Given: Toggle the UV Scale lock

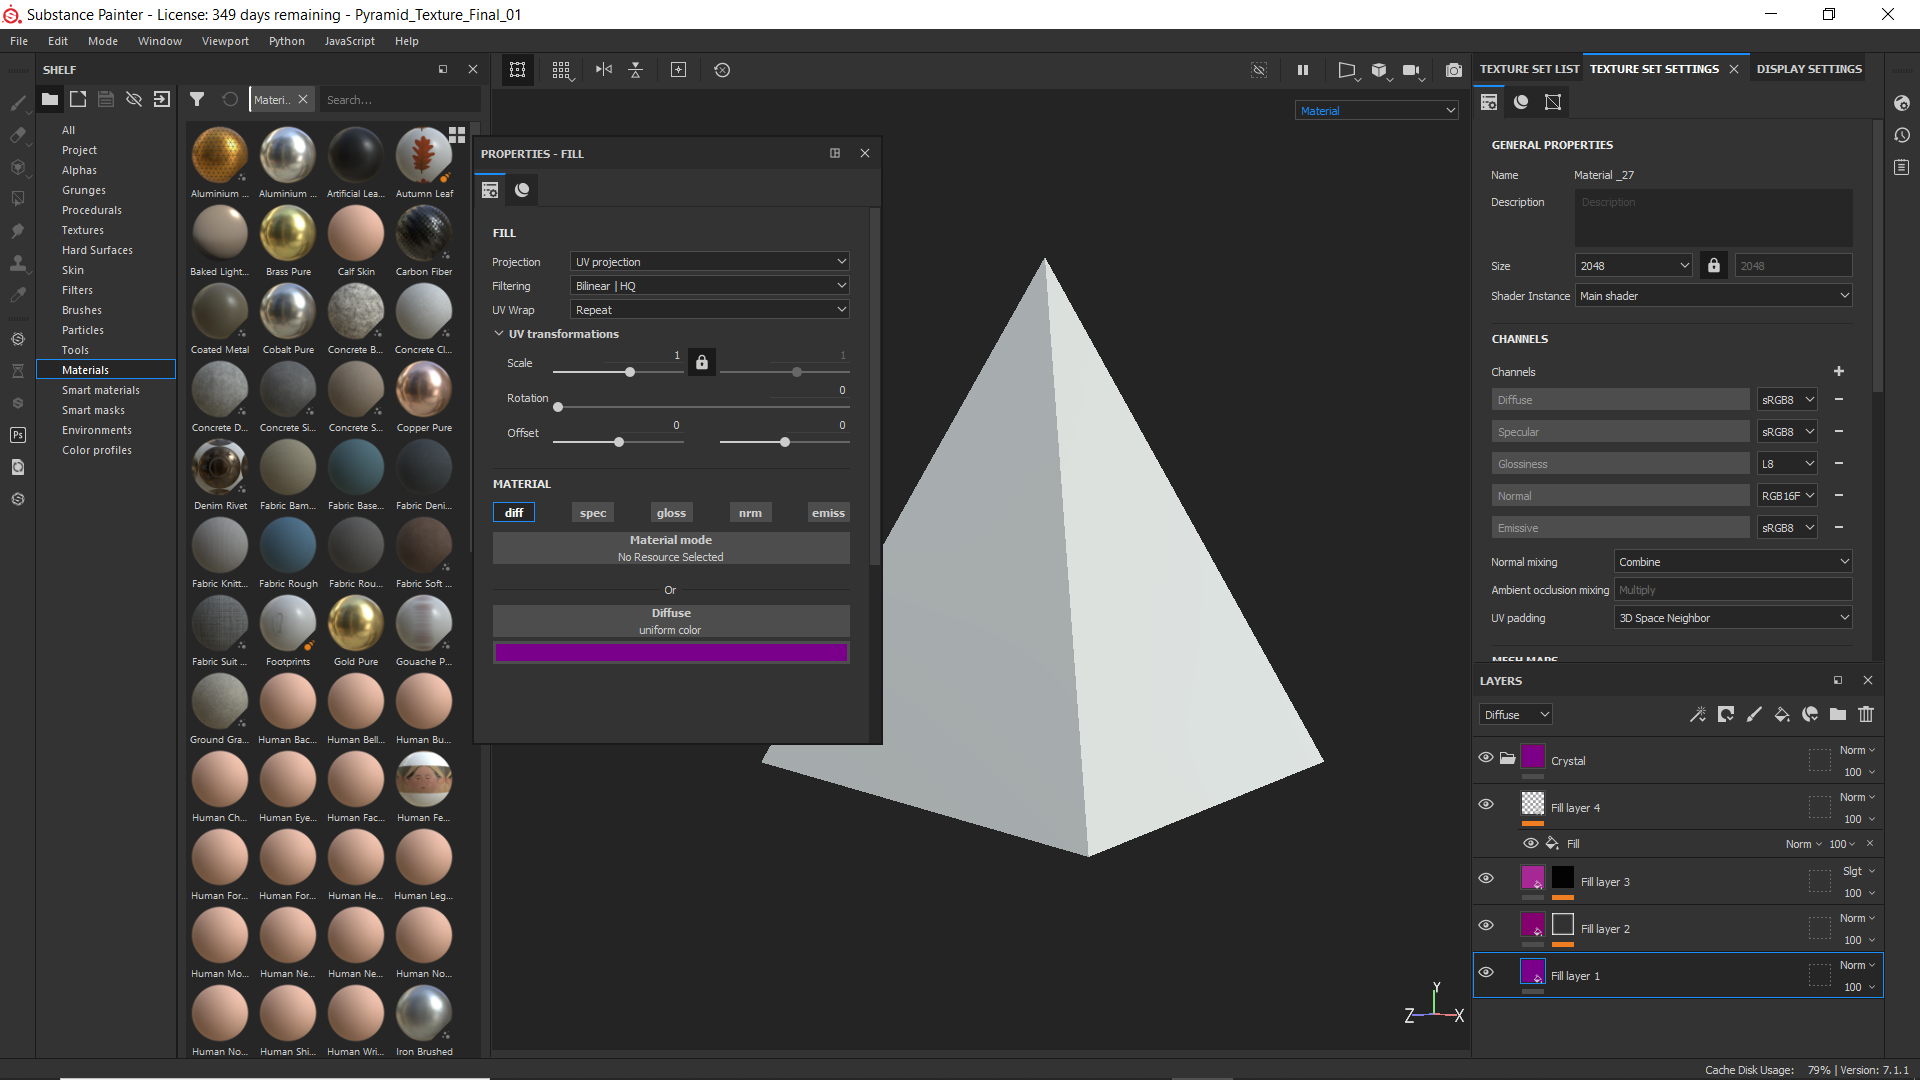Looking at the screenshot, I should [702, 362].
